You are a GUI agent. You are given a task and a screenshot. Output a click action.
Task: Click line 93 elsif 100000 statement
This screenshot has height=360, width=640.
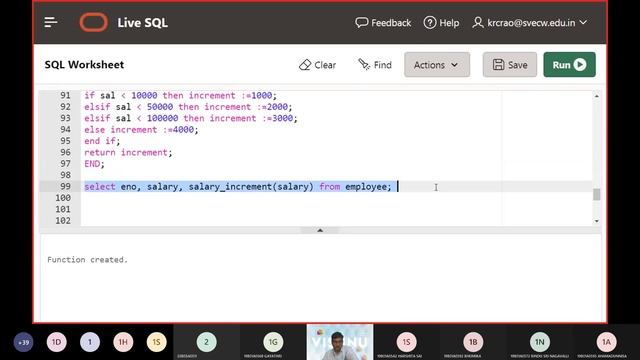click(x=191, y=118)
